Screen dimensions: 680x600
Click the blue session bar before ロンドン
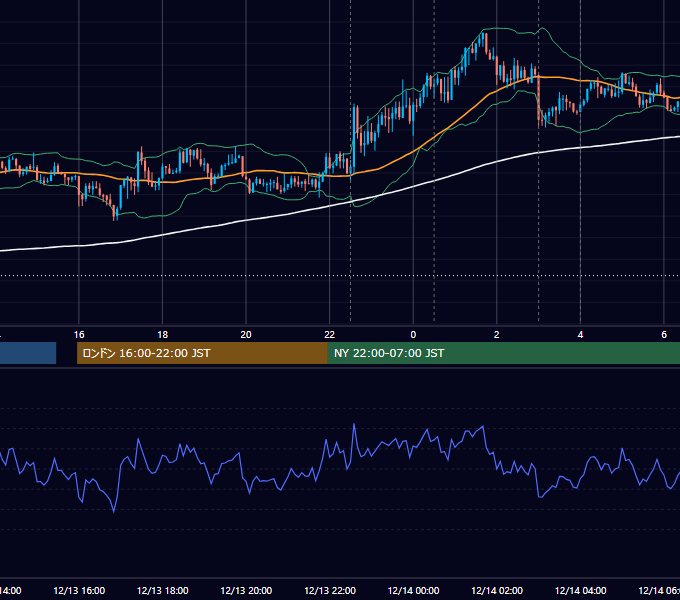click(28, 353)
